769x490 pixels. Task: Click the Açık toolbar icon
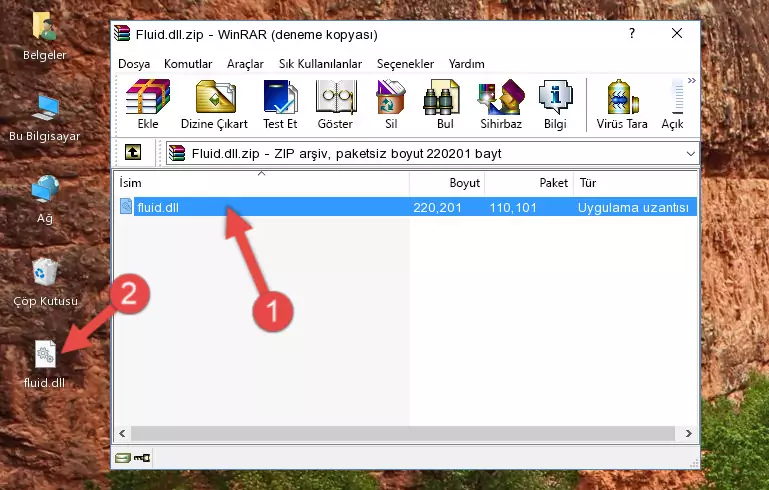[x=676, y=97]
